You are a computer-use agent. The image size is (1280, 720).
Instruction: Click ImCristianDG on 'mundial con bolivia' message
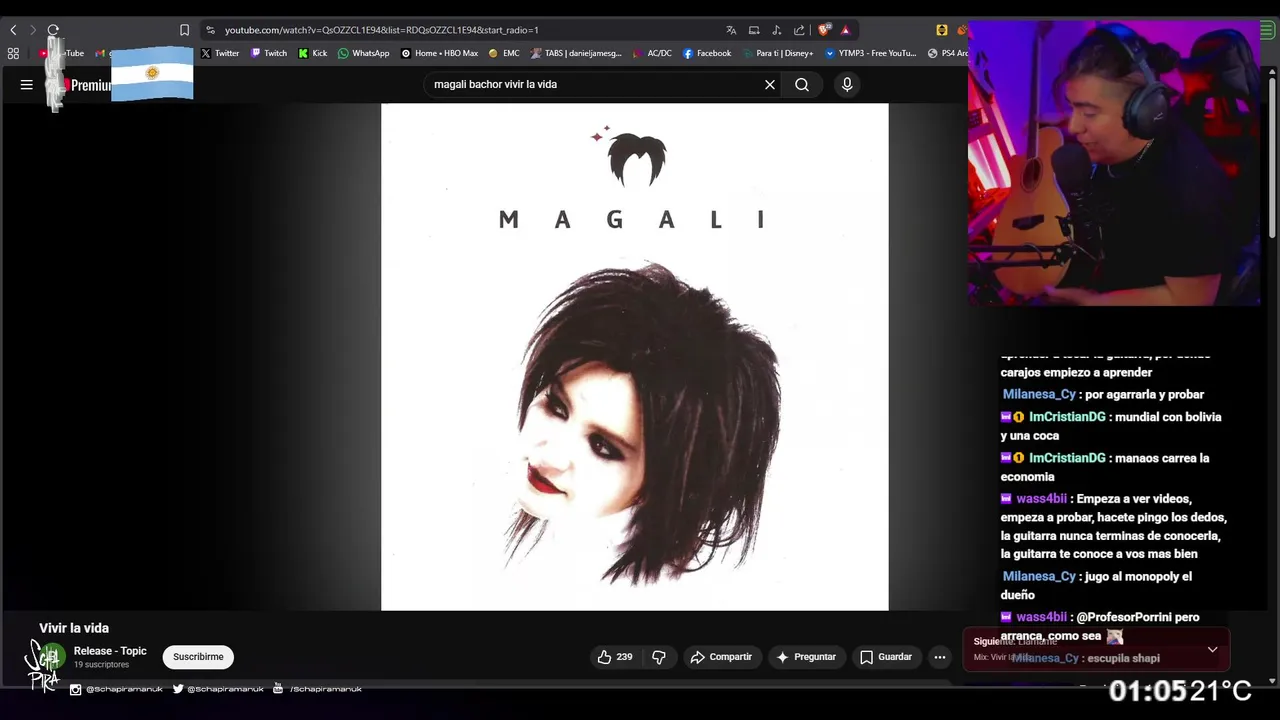pos(1067,417)
